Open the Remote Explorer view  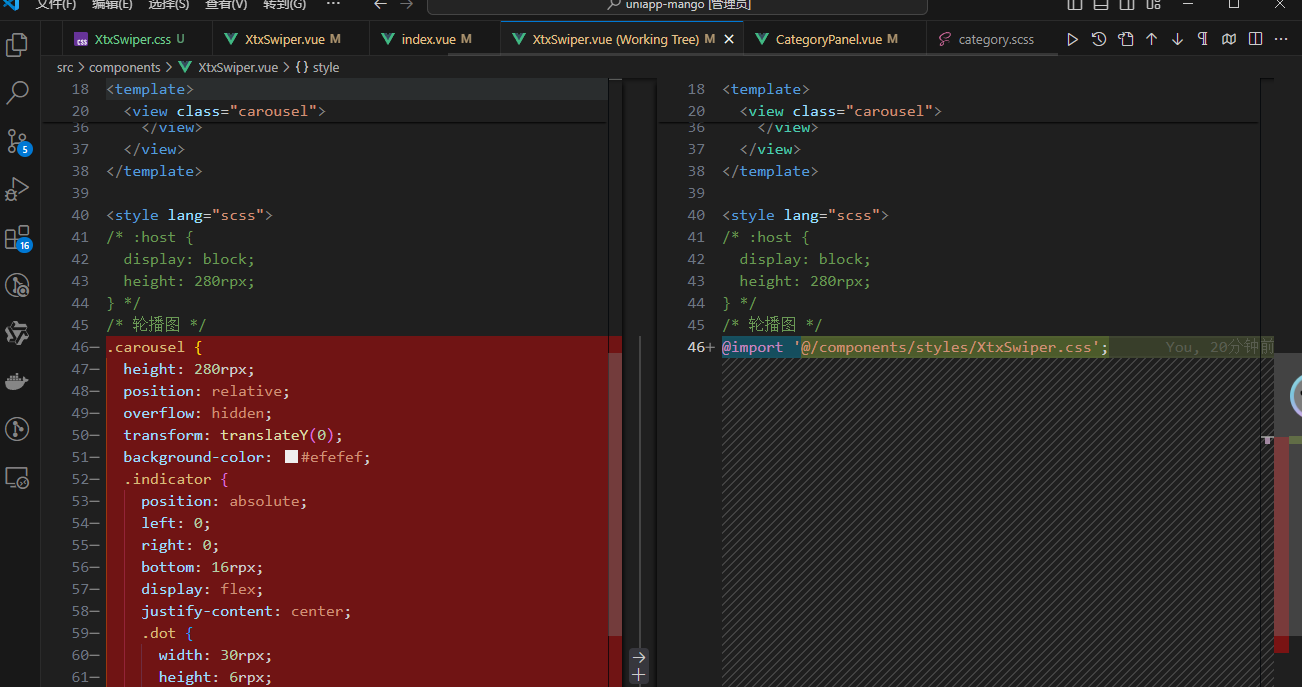tap(17, 478)
